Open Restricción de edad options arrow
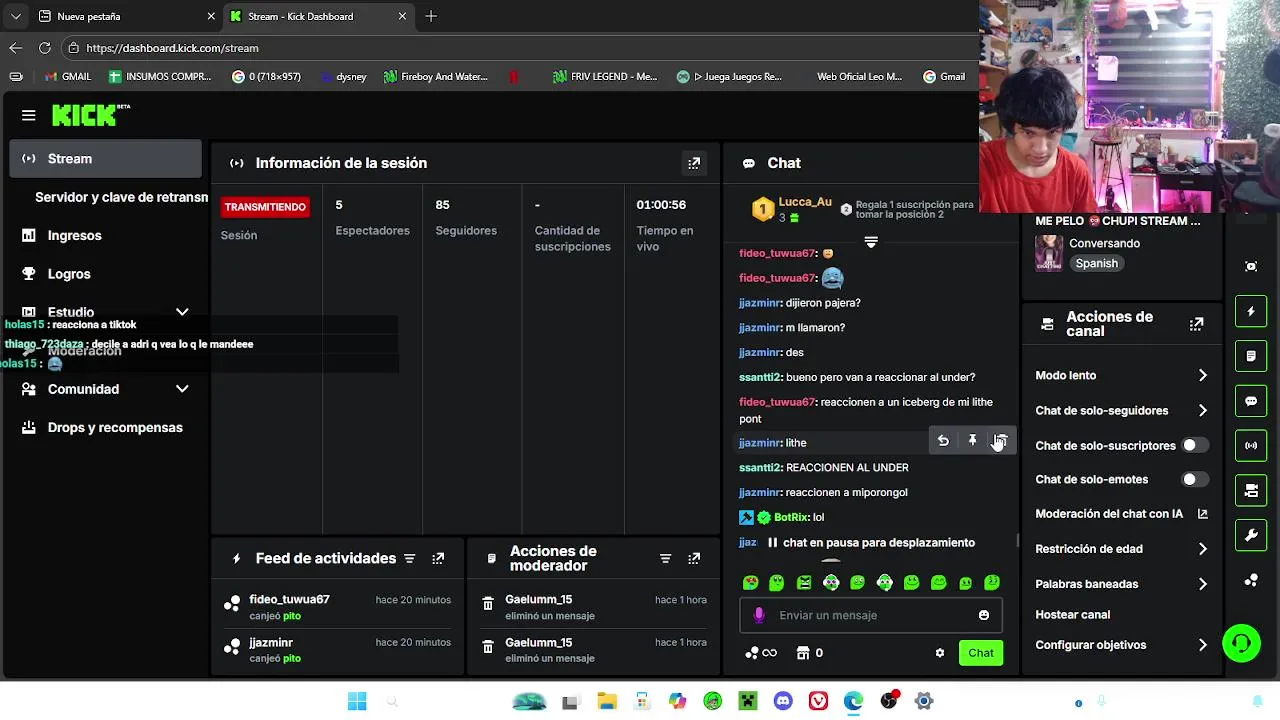1280x720 pixels. [x=1202, y=549]
